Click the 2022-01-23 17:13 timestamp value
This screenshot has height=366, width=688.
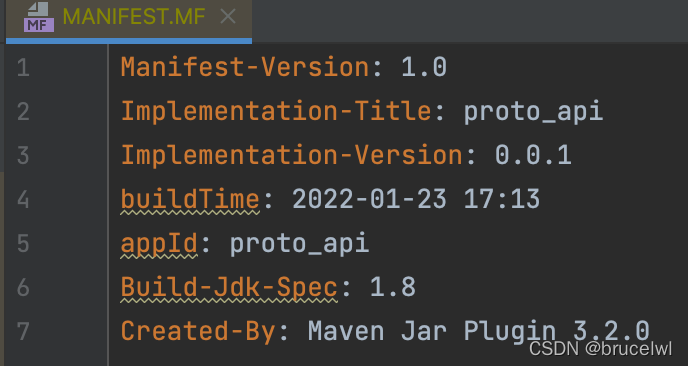coord(416,200)
